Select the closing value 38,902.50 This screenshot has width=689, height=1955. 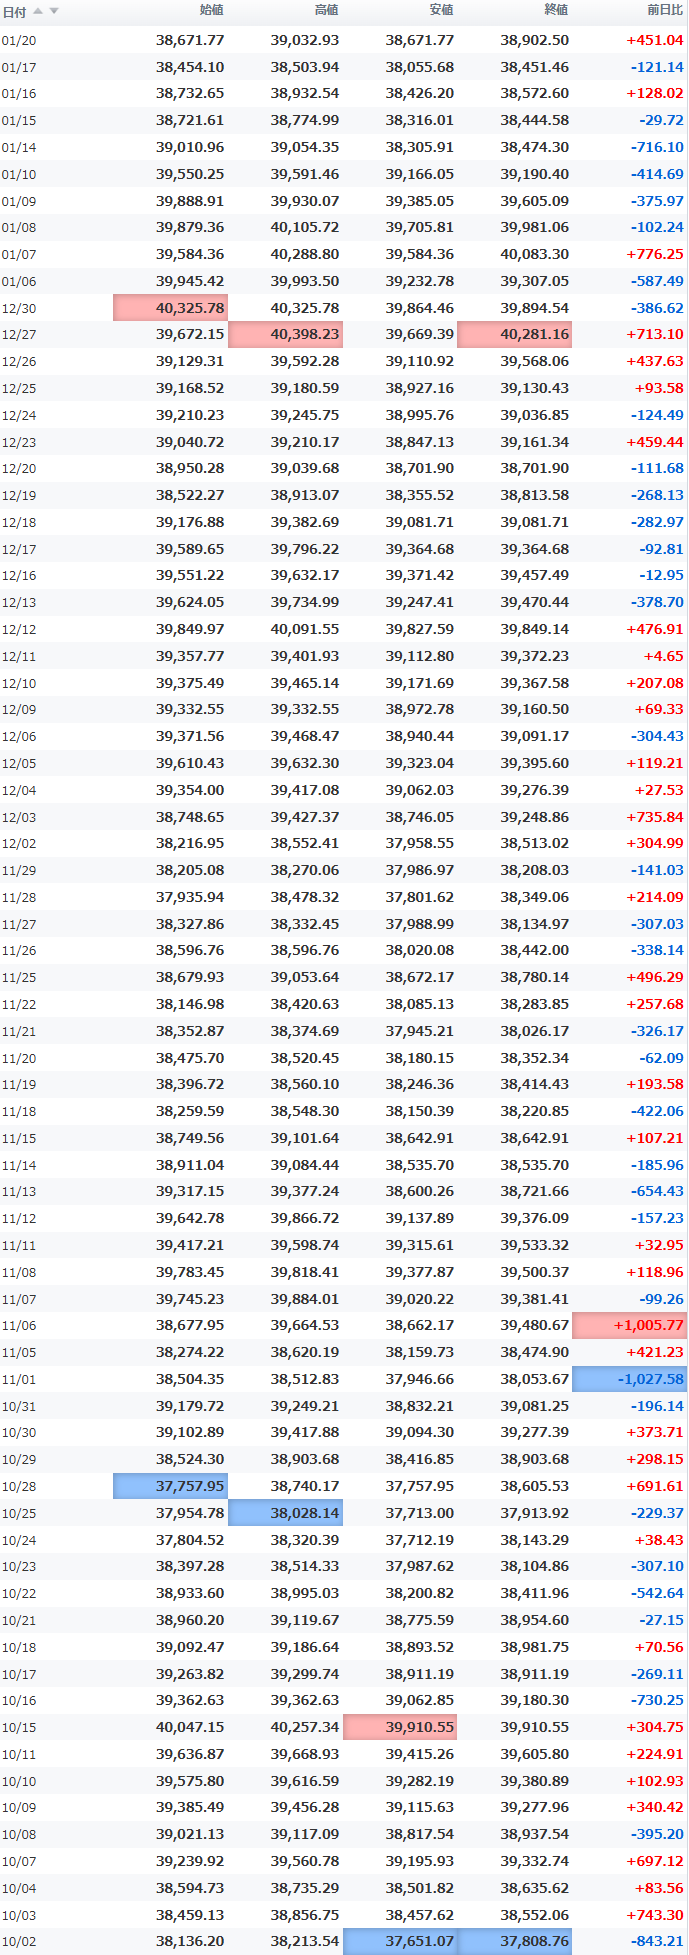534,40
